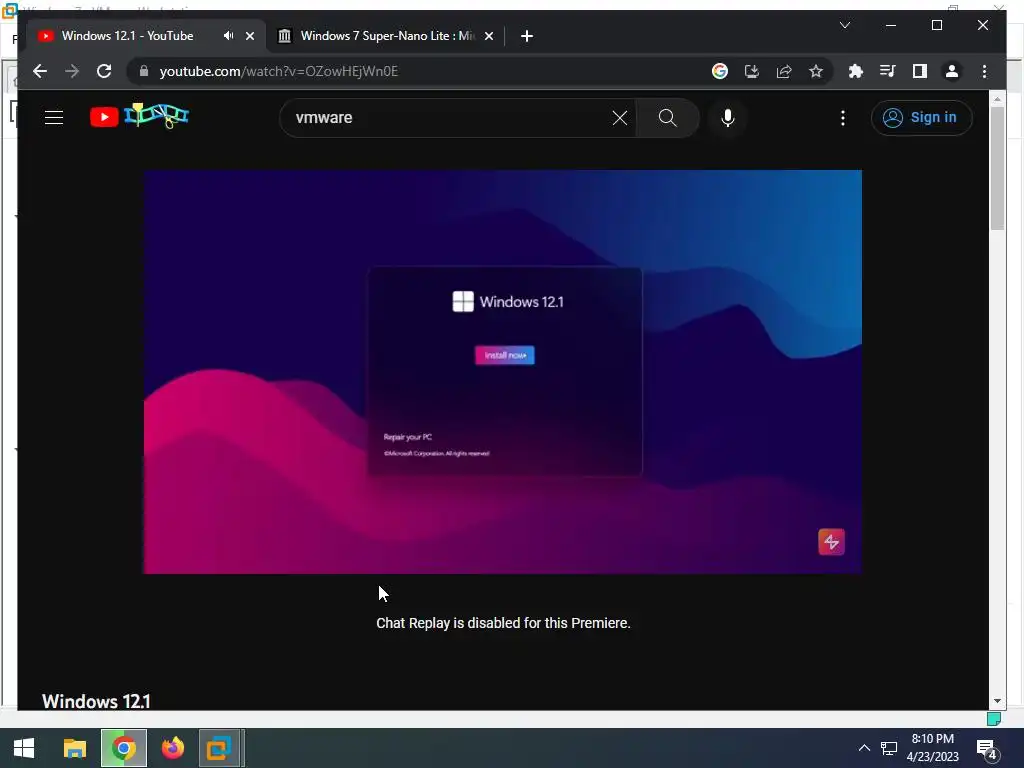1024x768 pixels.
Task: Open the Extensions puzzle icon
Action: [856, 71]
